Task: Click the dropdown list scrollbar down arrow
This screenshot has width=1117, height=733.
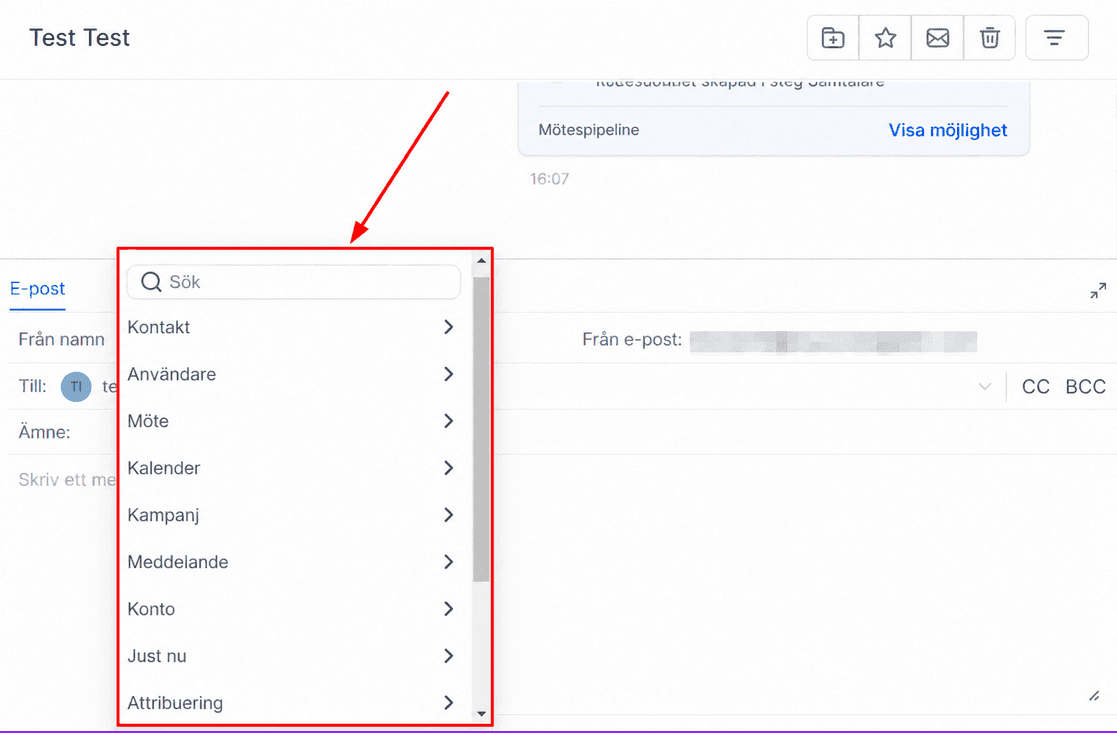Action: point(481,714)
